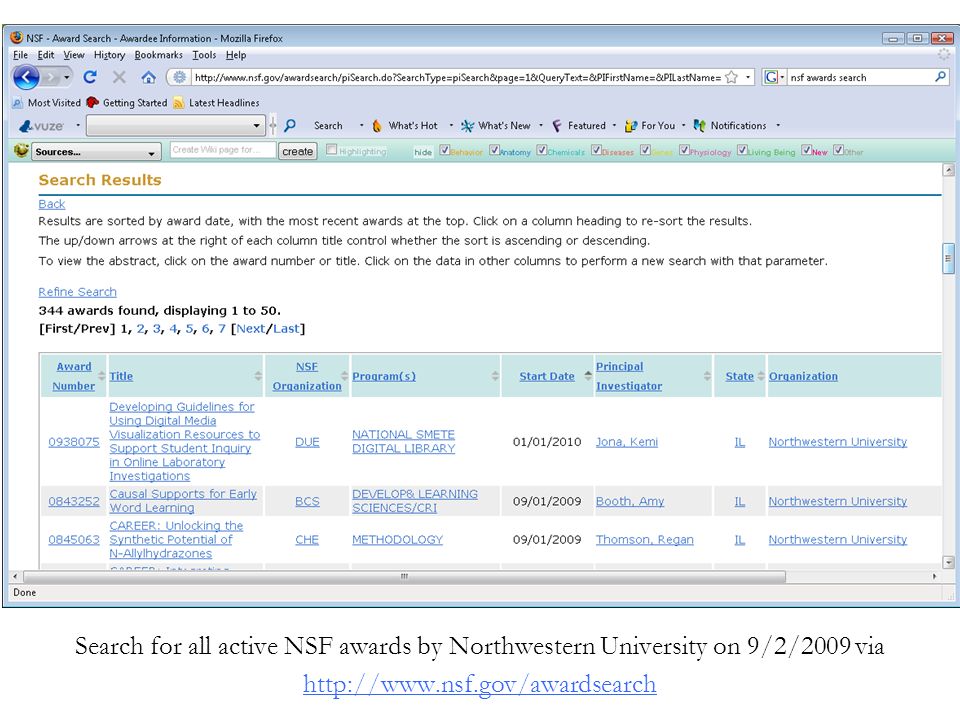Uncheck the Behavior checkbox
960x720 pixels.
pyautogui.click(x=444, y=150)
